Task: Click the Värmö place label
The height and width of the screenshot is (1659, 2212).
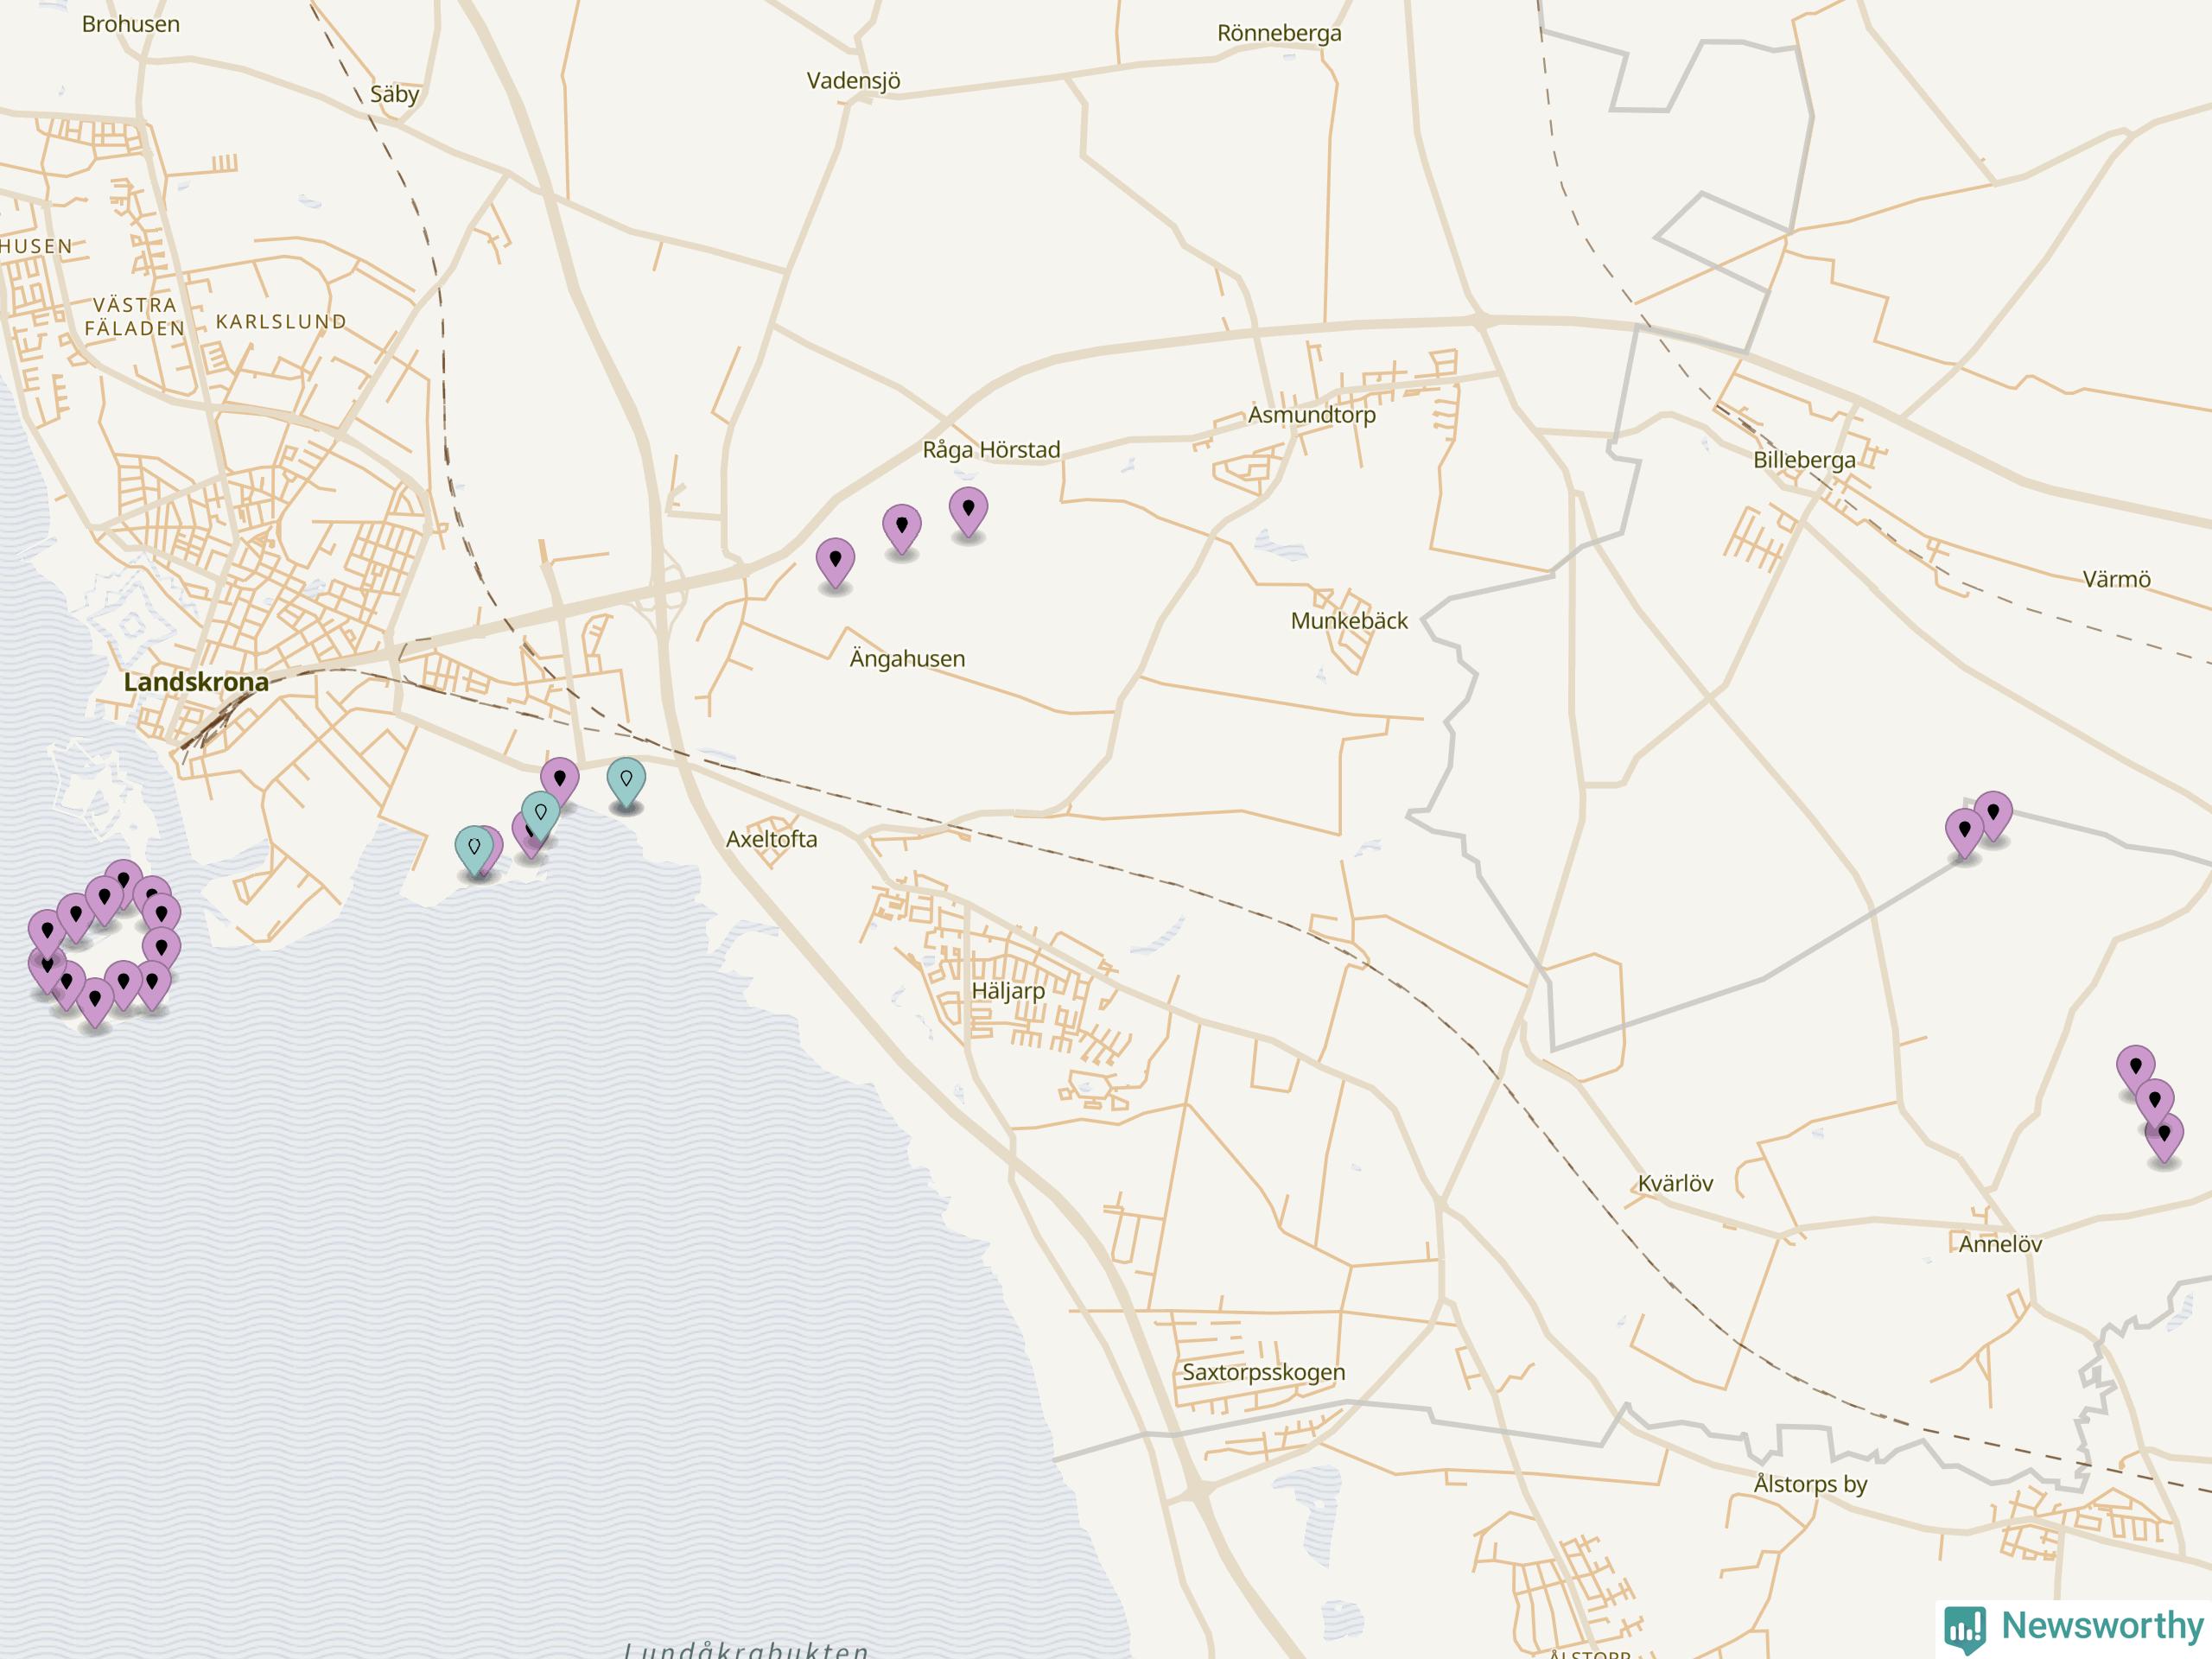Action: click(x=2116, y=579)
